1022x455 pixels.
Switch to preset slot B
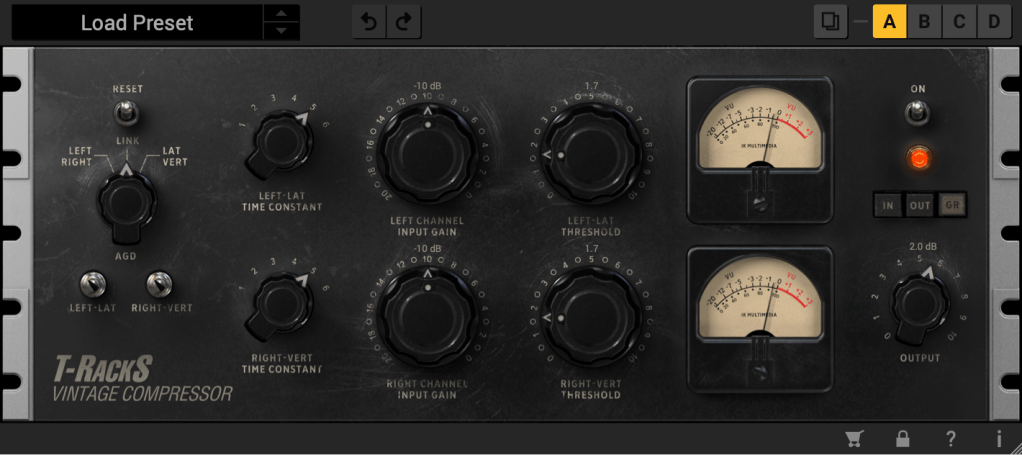point(924,22)
